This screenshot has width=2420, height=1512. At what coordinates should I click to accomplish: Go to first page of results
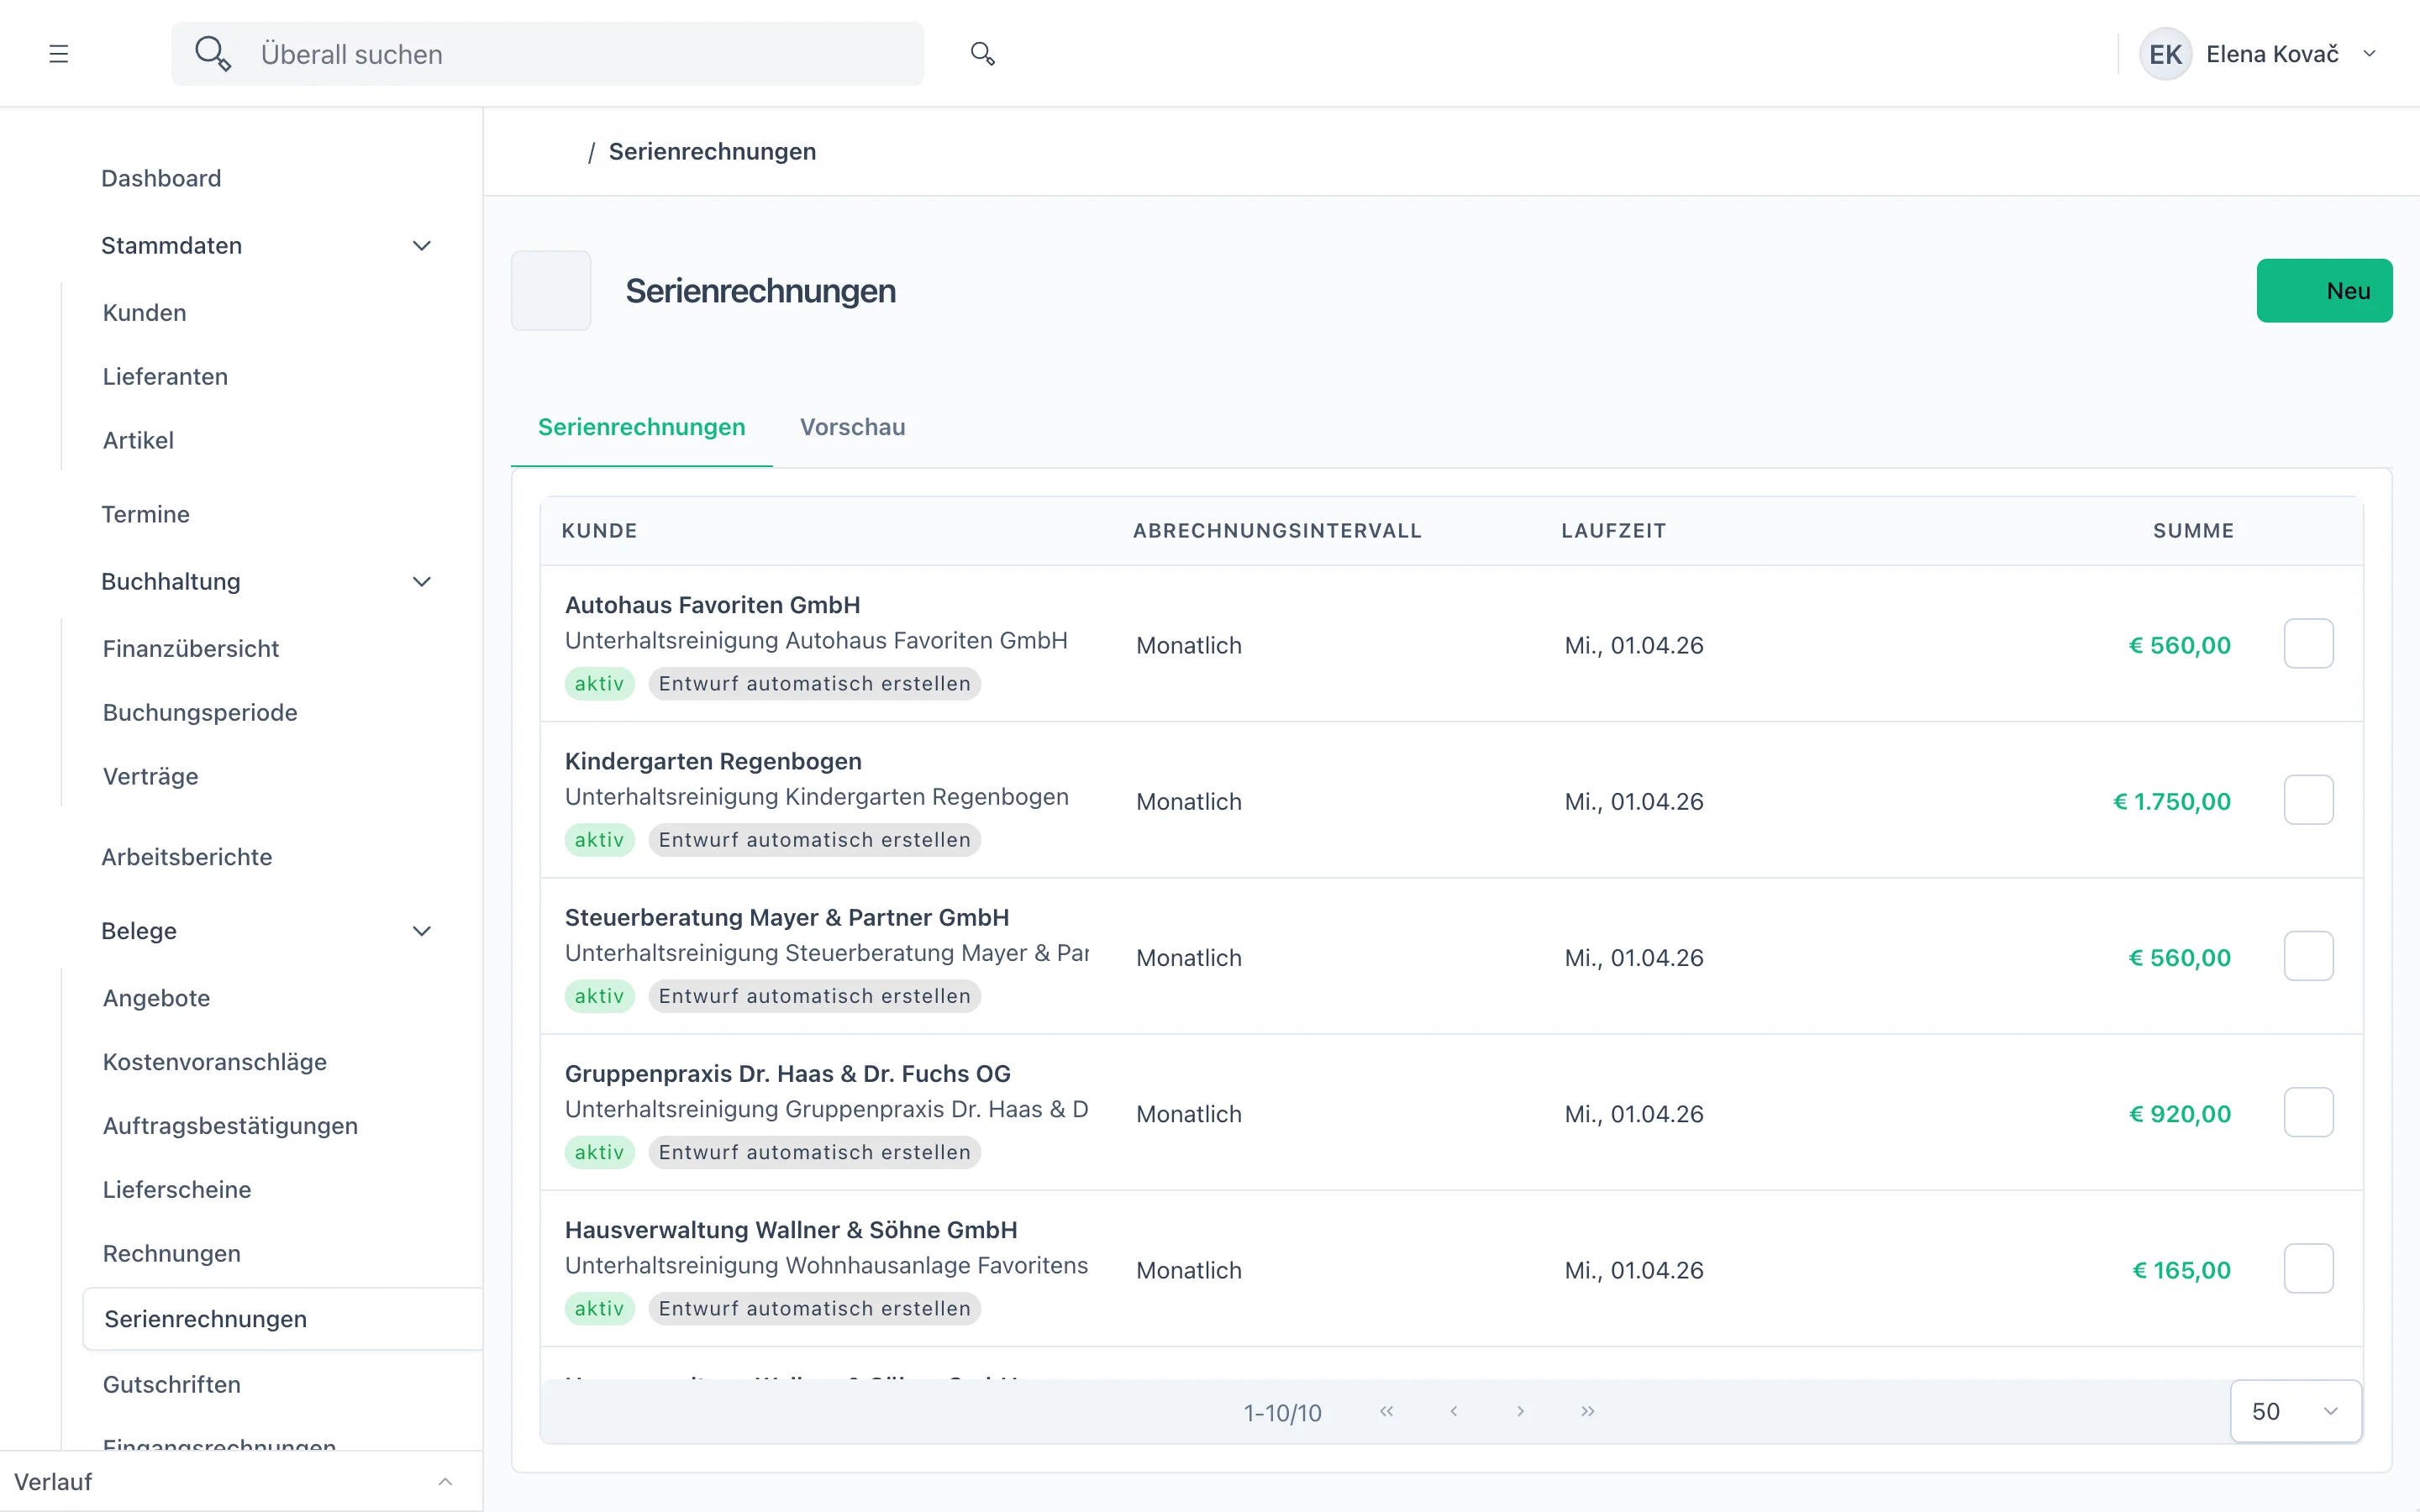tap(1386, 1411)
